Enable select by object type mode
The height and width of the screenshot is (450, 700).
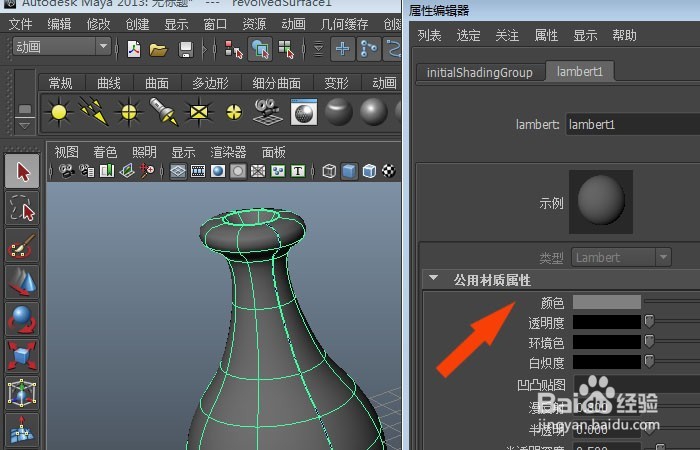pos(260,49)
